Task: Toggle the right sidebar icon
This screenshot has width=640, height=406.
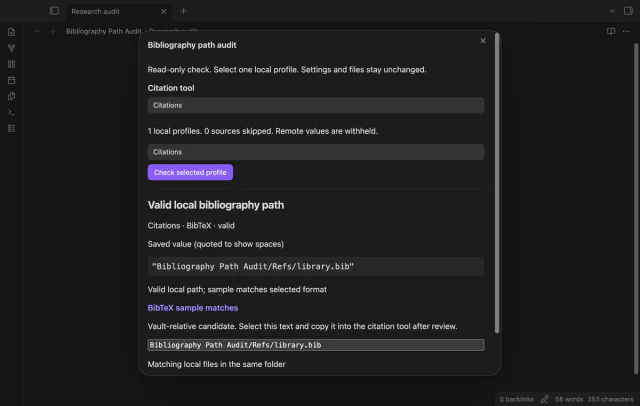Action: point(628,11)
